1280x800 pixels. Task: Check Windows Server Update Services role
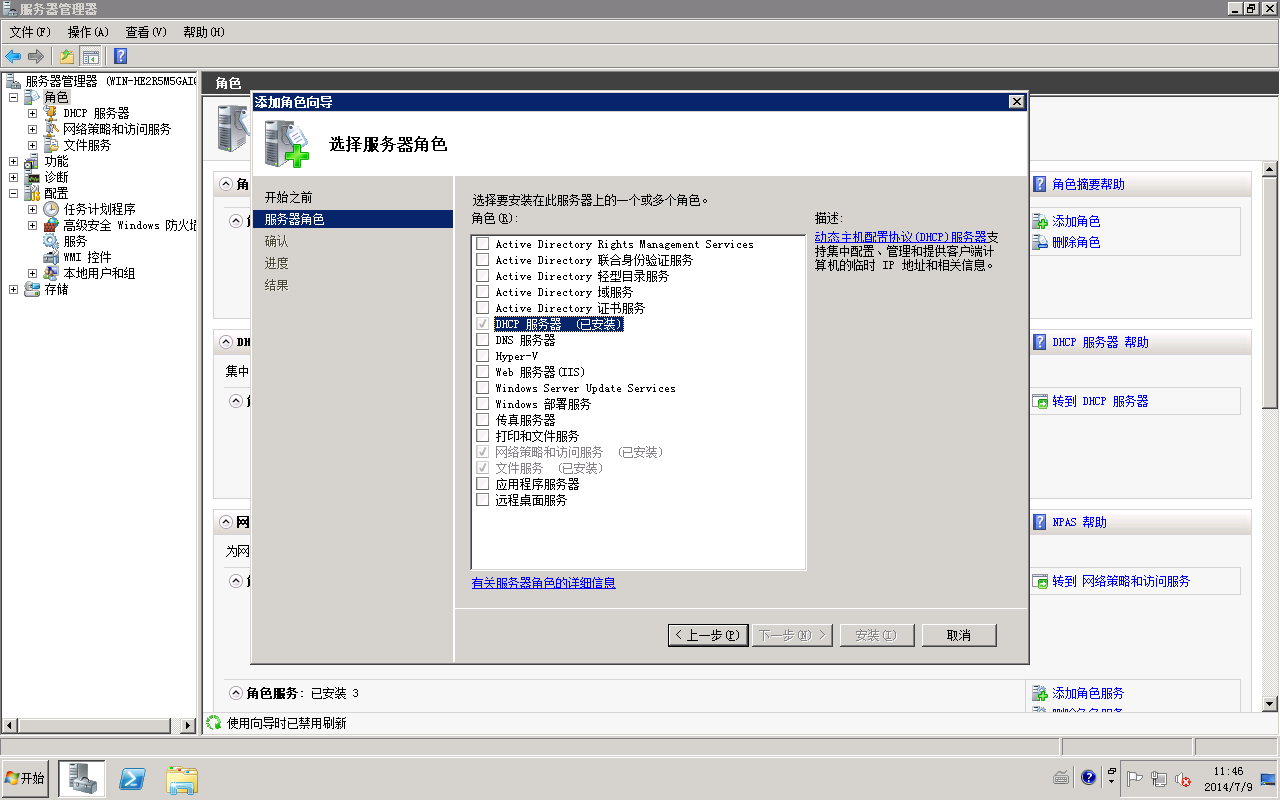point(483,388)
